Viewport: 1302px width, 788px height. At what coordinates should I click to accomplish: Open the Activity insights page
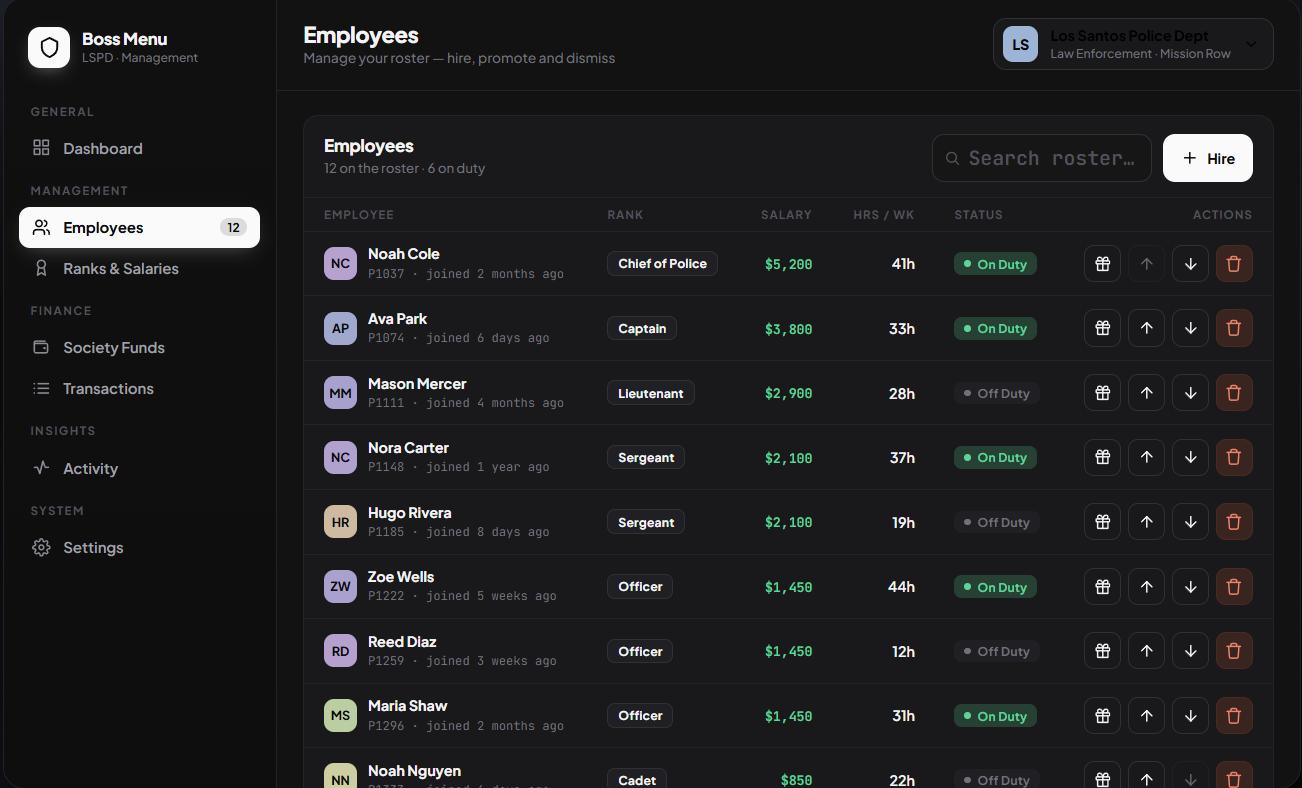pos(139,468)
